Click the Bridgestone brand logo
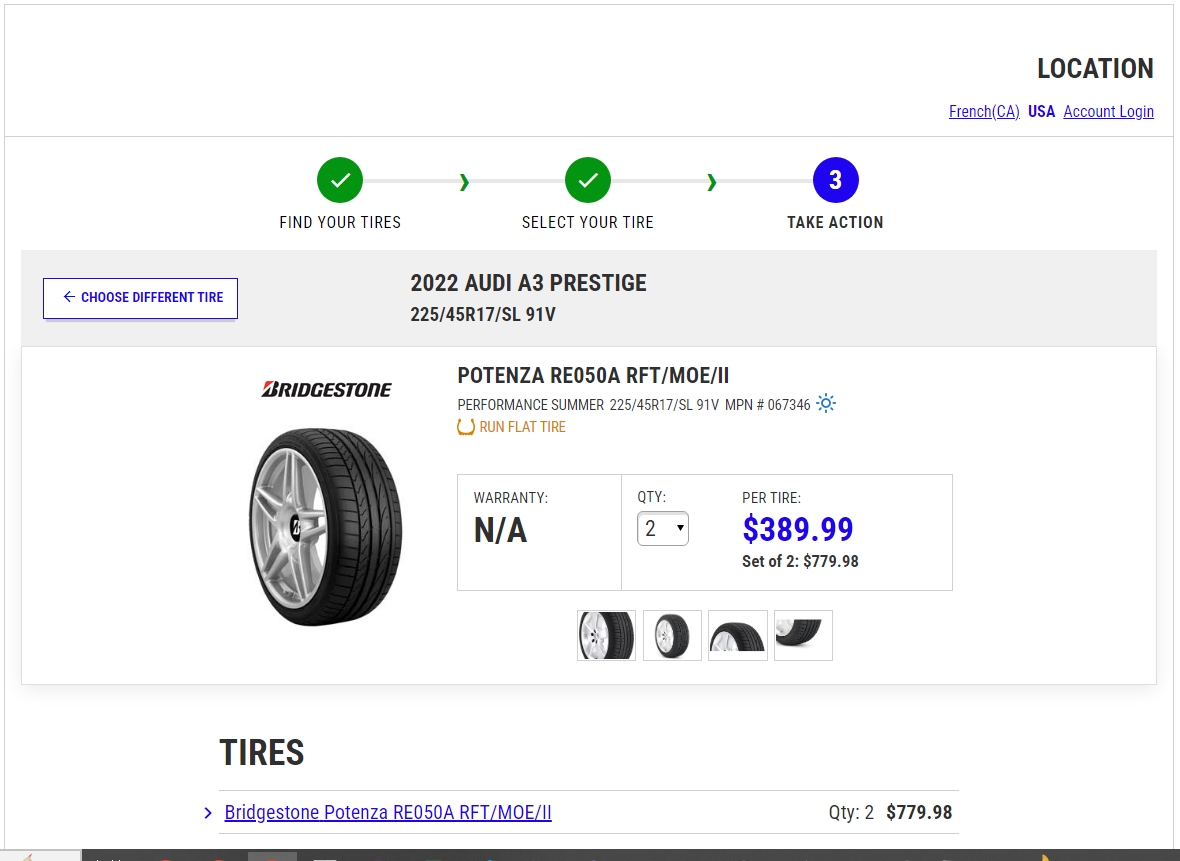This screenshot has height=861, width=1180. click(x=326, y=389)
